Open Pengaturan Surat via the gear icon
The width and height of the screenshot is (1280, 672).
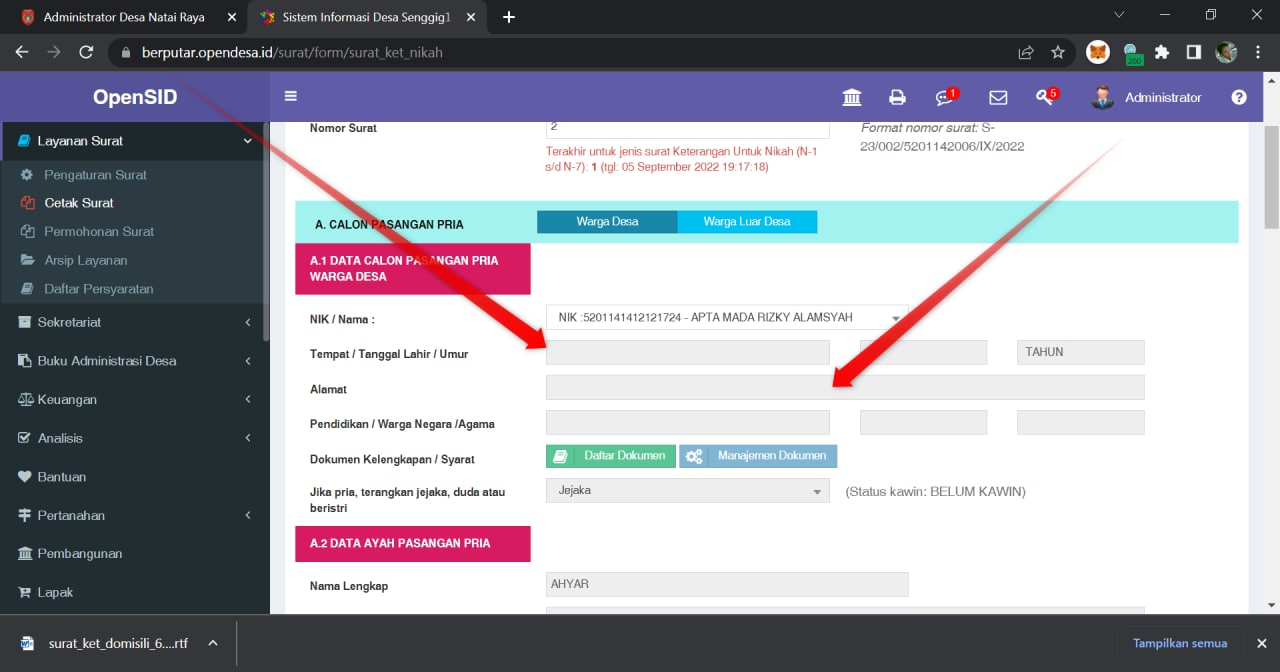95,174
